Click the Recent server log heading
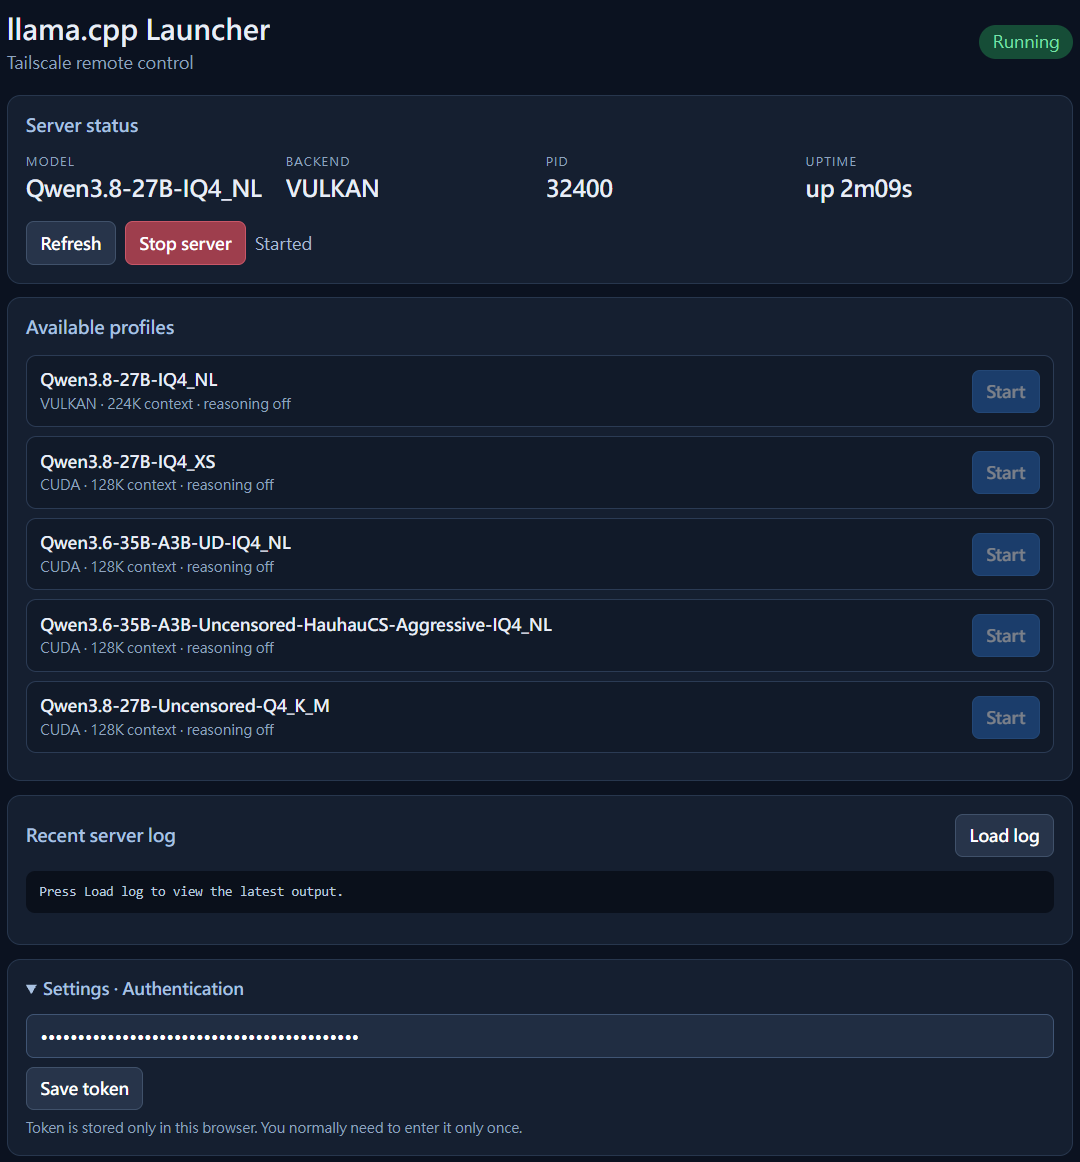Screen dimensions: 1080x1162 [x=101, y=836]
